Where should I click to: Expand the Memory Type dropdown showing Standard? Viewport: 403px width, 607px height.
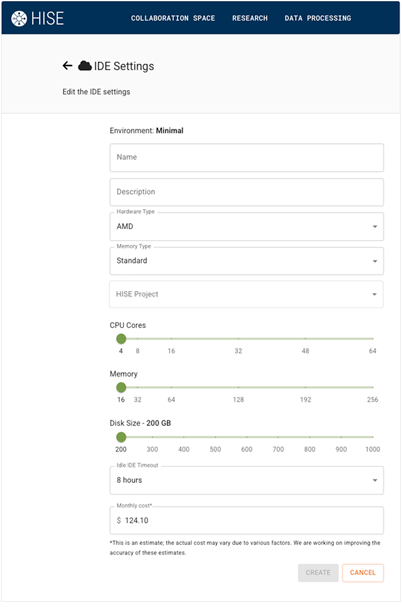(247, 261)
